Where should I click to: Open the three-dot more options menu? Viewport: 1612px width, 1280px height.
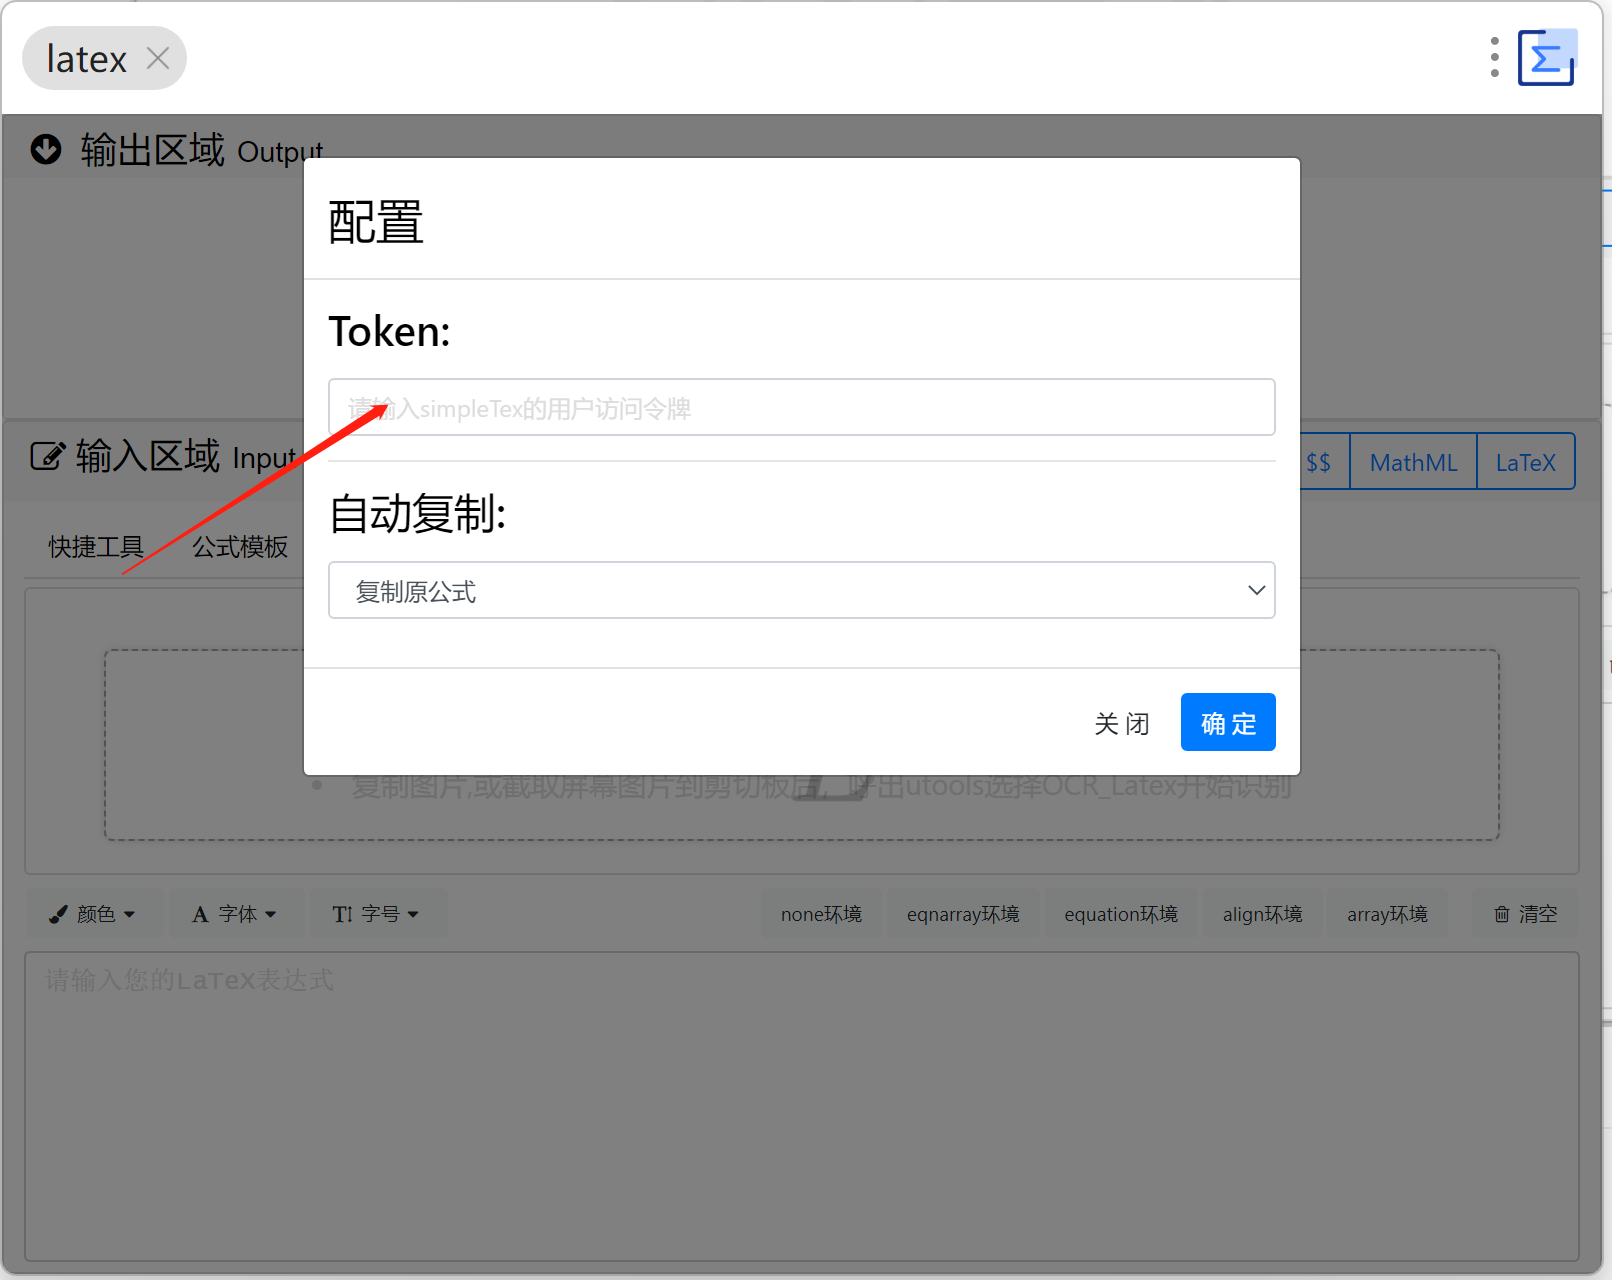pyautogui.click(x=1494, y=58)
